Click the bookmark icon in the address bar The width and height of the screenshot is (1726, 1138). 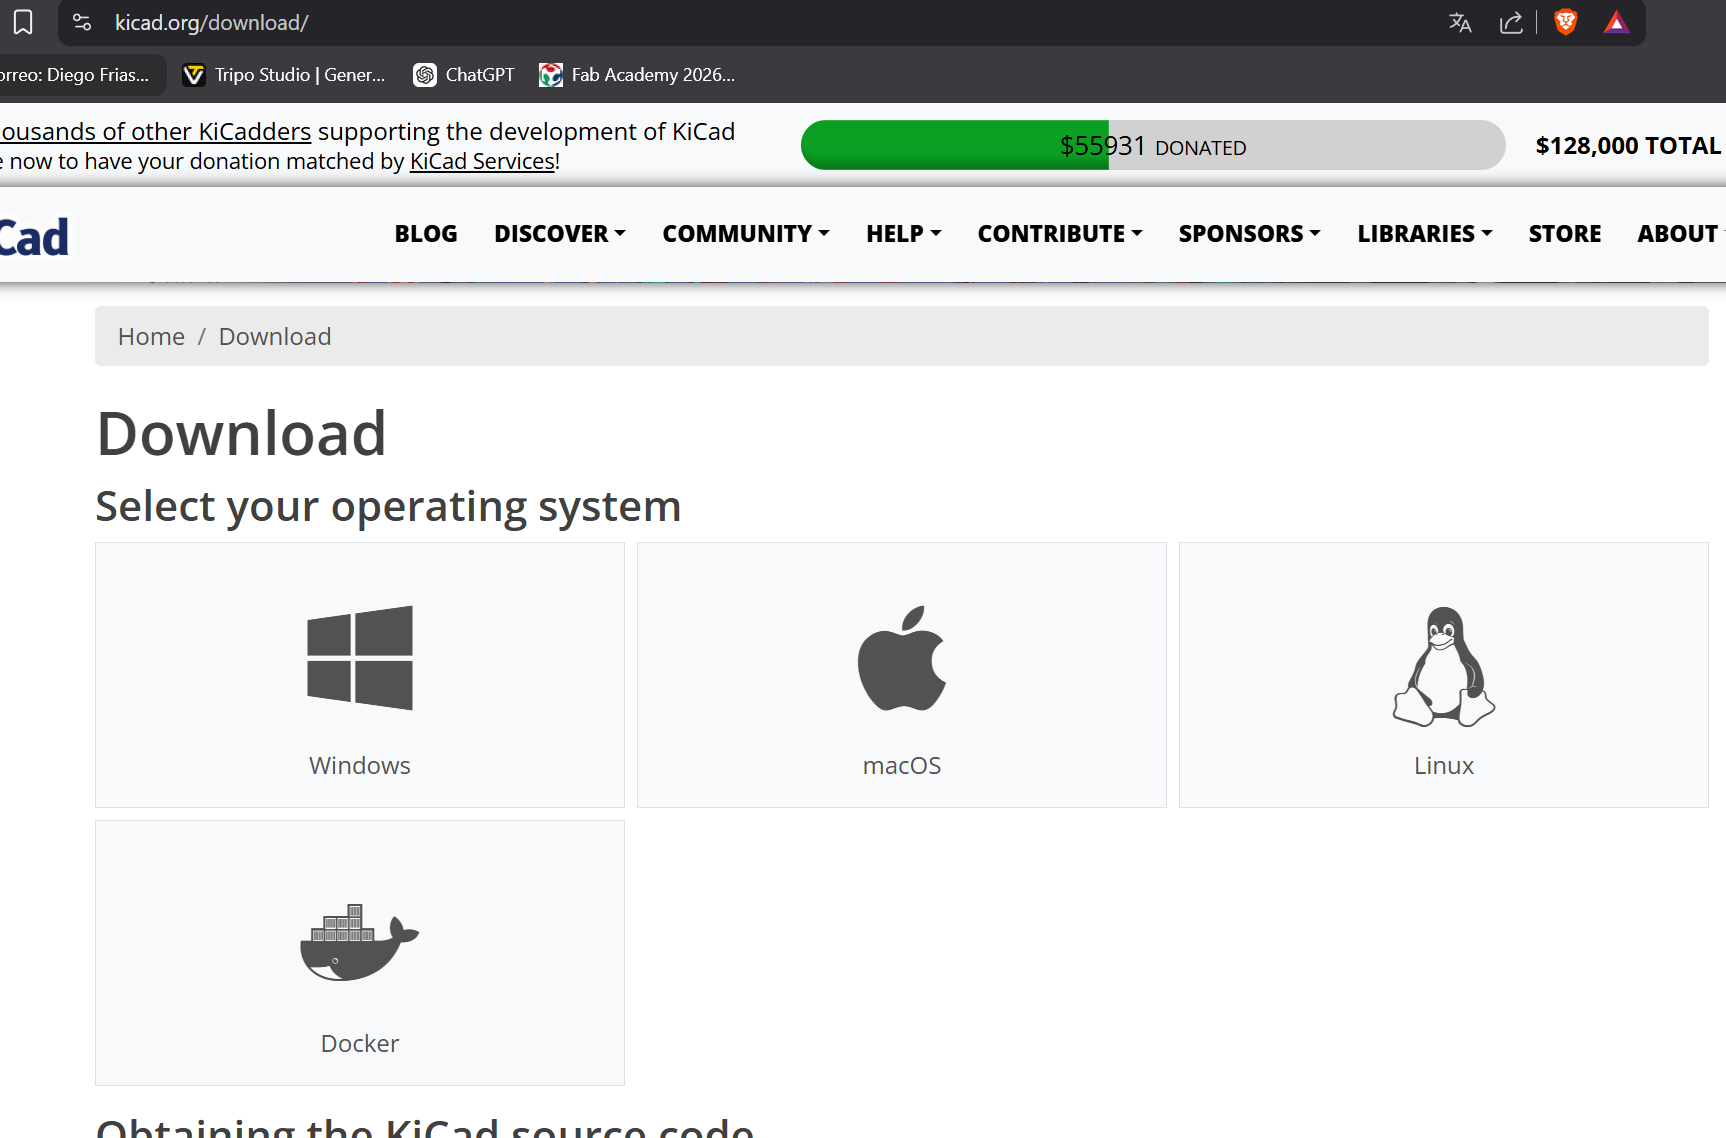click(x=23, y=22)
